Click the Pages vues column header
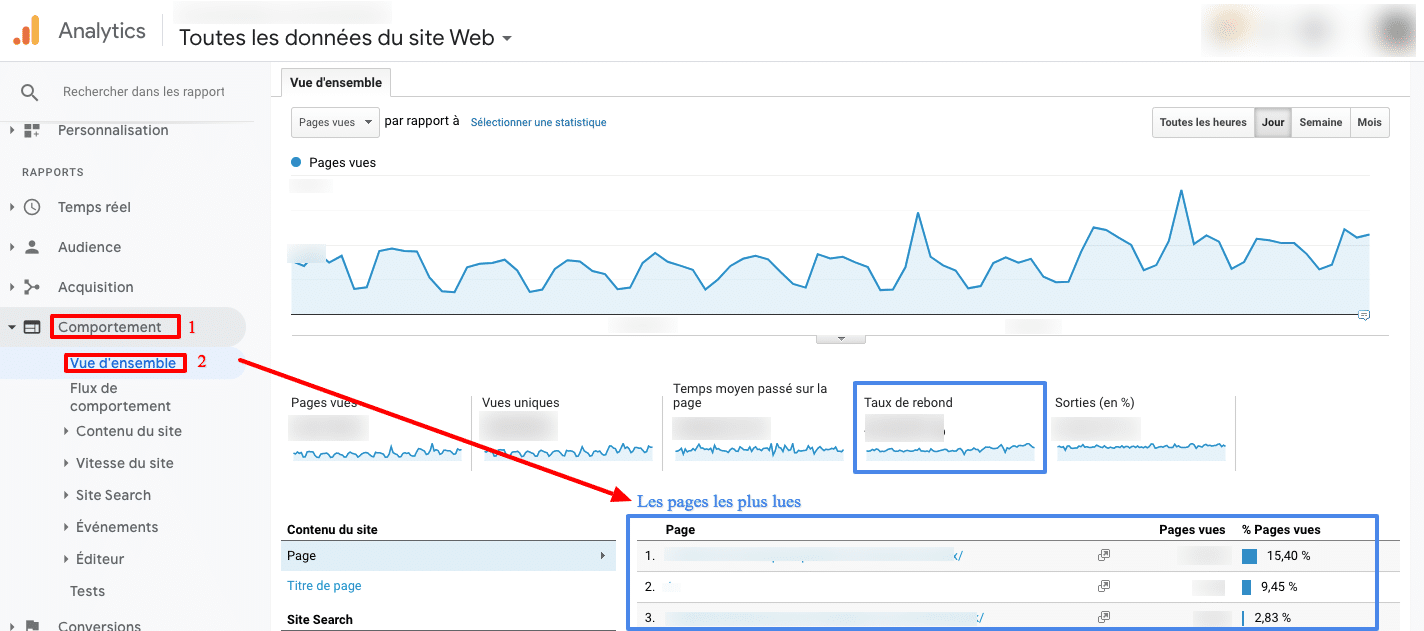Screen dimensions: 1424x631 1192,529
